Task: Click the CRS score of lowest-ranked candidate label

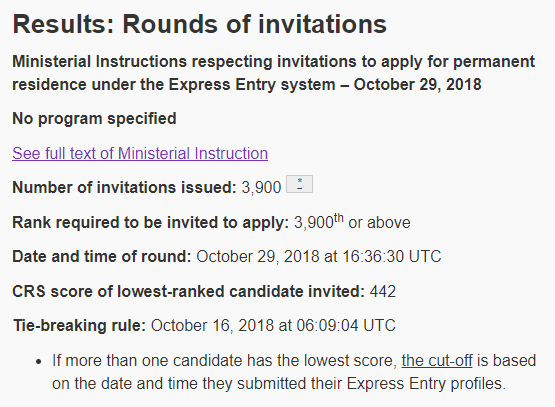Action: [188, 292]
